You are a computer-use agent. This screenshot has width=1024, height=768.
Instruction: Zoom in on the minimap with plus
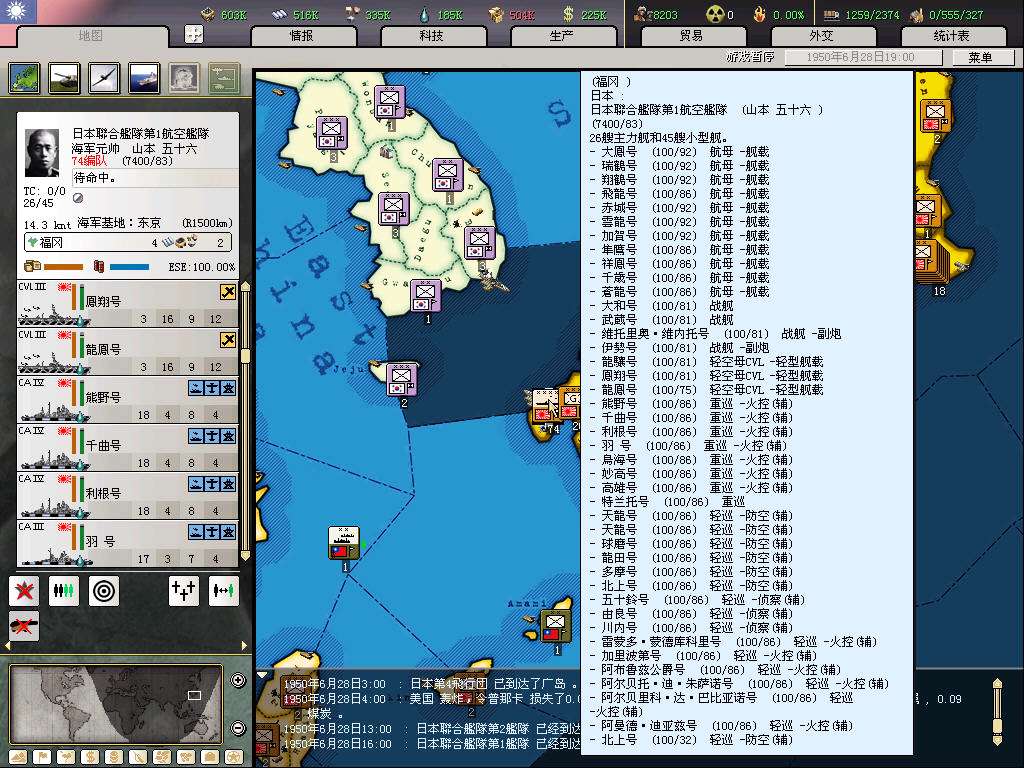(238, 681)
